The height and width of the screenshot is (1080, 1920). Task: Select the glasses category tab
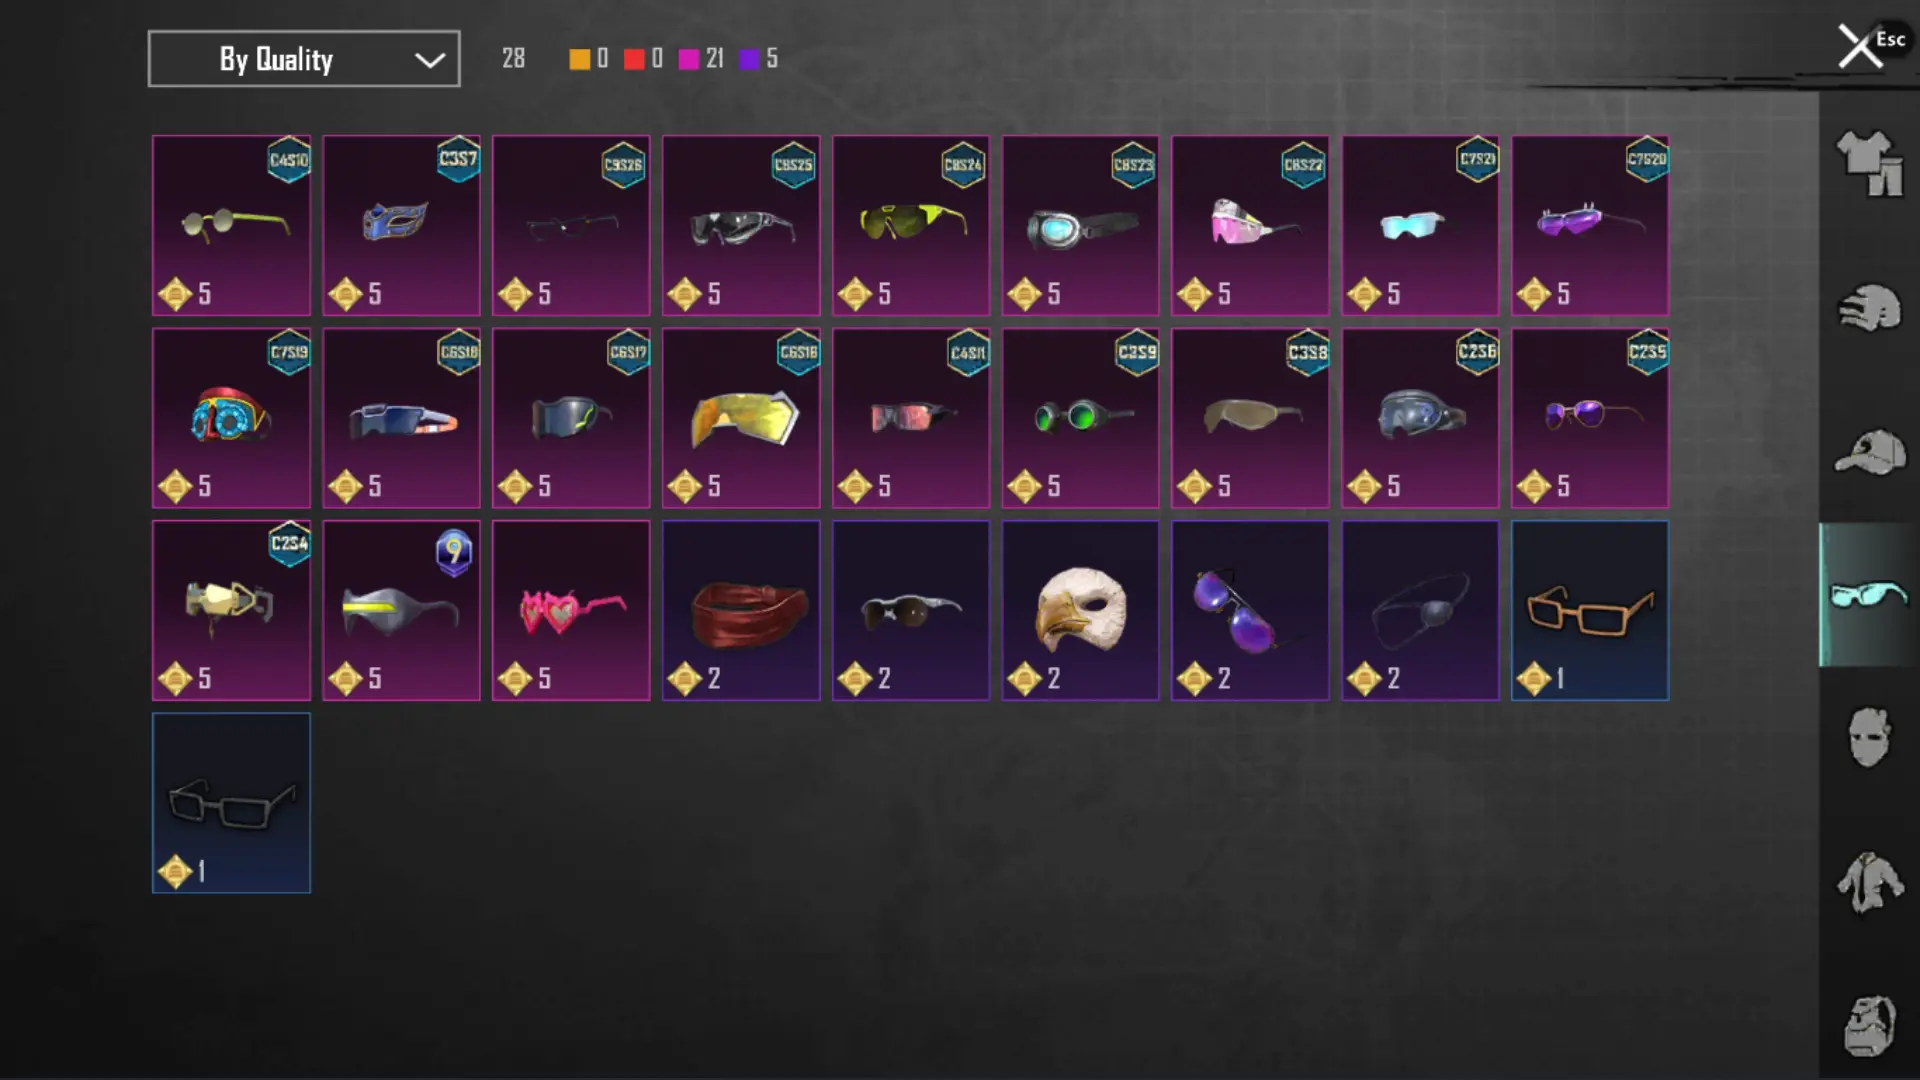coord(1869,595)
